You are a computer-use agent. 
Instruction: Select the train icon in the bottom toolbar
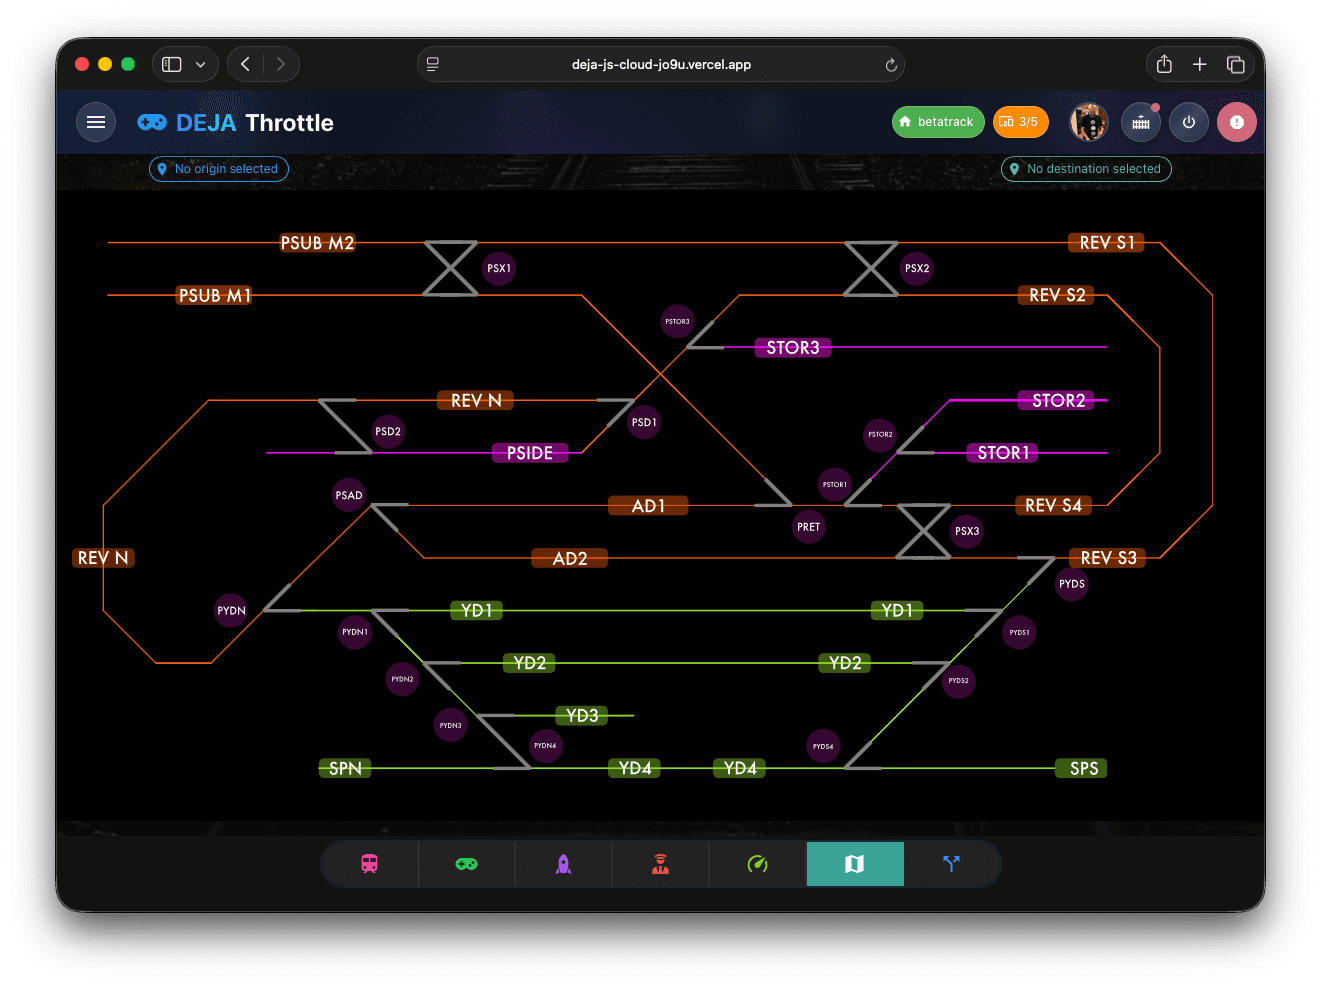coord(369,863)
